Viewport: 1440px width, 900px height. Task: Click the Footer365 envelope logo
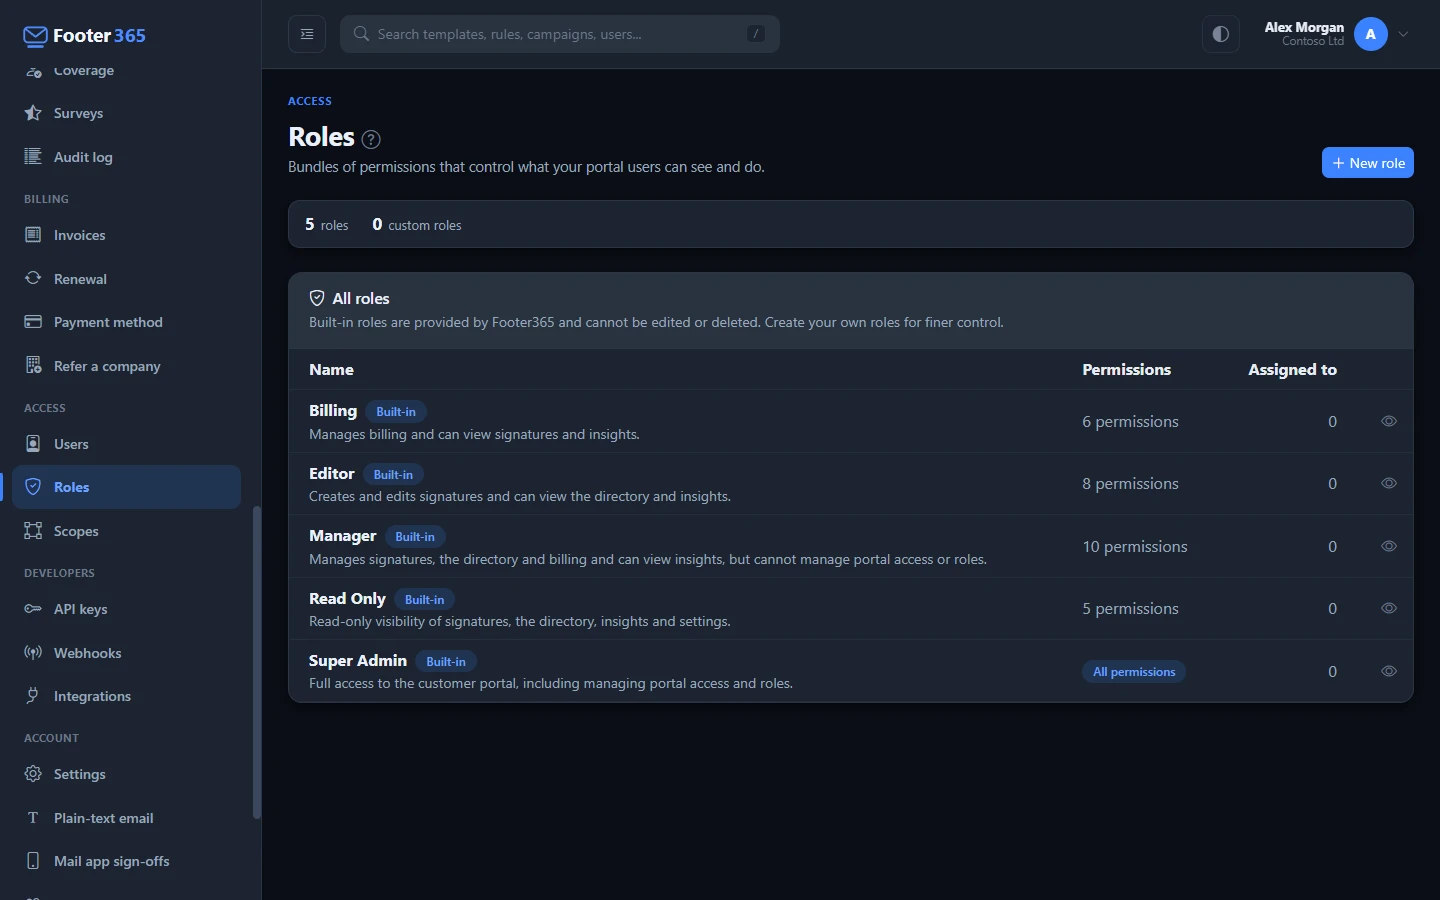click(35, 37)
